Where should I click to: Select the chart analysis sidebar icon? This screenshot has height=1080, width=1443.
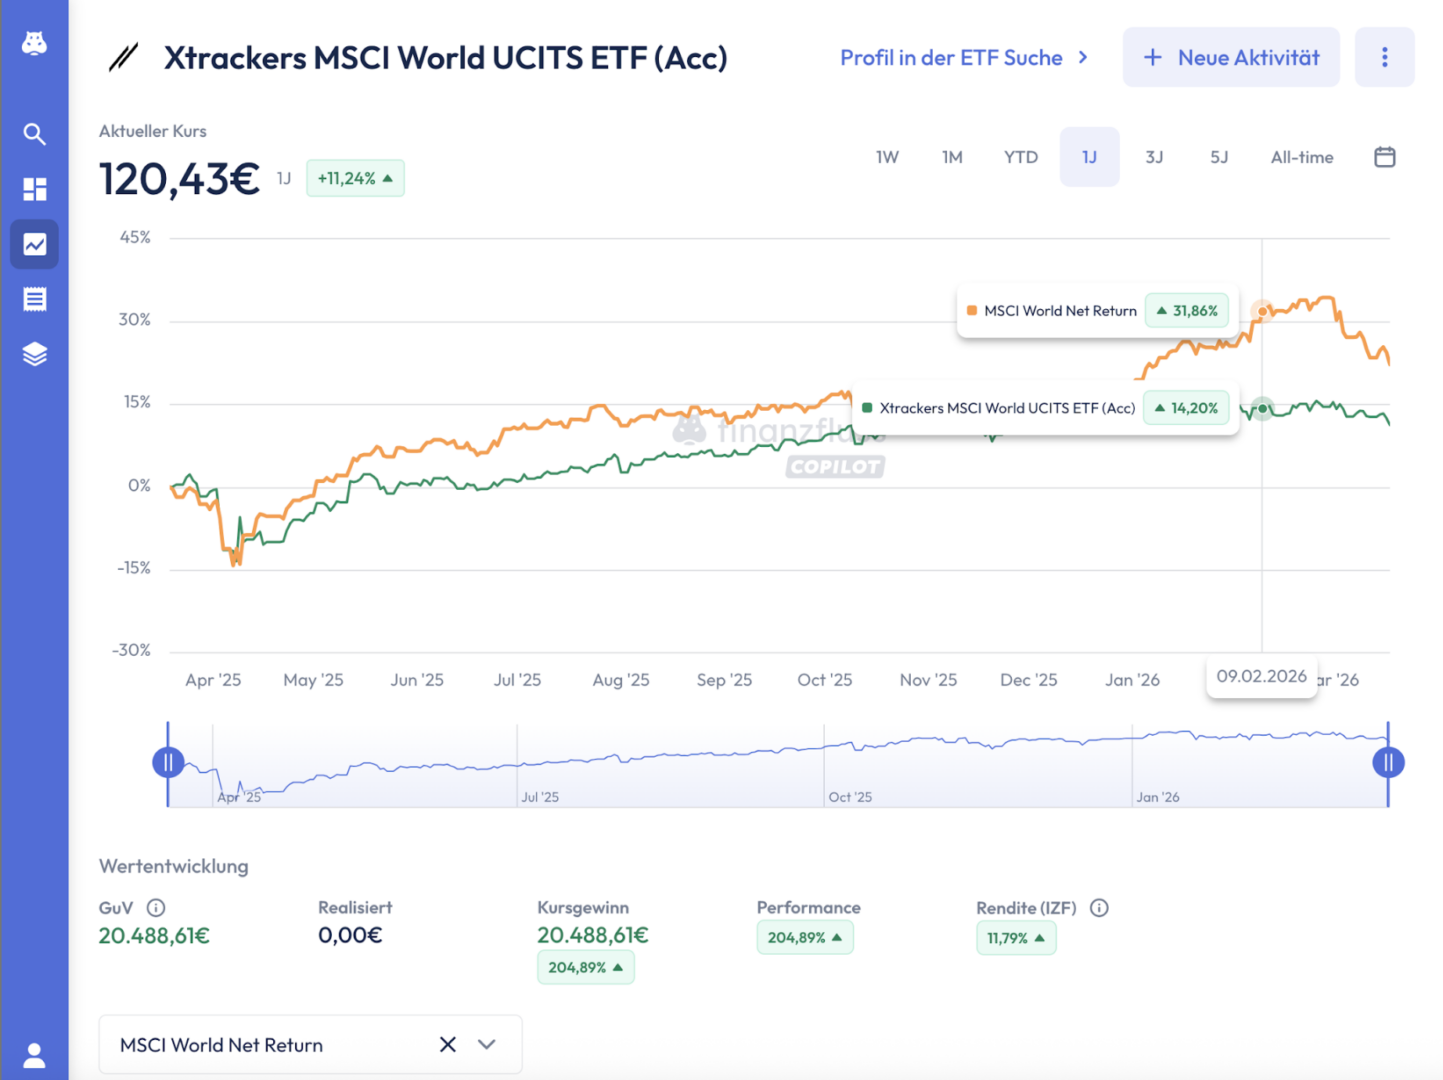pyautogui.click(x=34, y=244)
